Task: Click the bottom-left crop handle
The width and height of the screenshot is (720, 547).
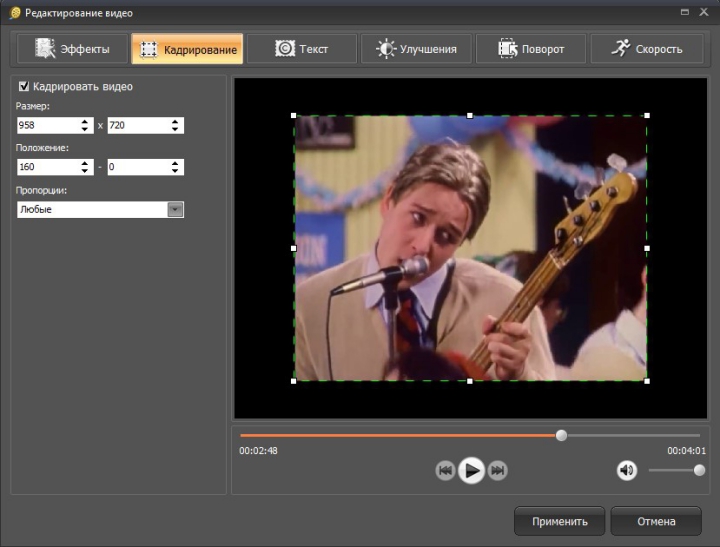Action: point(293,381)
